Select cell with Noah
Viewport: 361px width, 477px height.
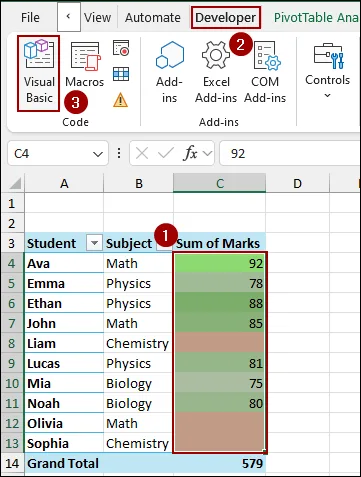(x=64, y=403)
